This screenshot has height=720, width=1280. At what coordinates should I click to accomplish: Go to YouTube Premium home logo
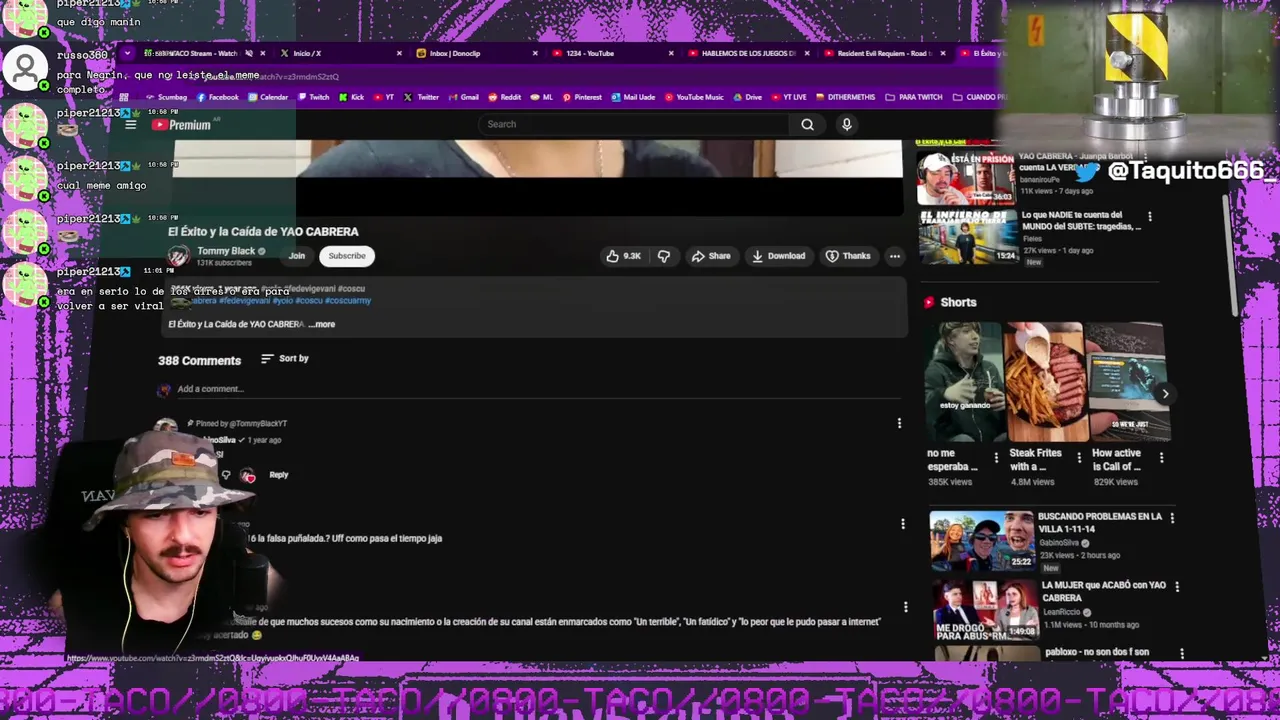point(182,125)
